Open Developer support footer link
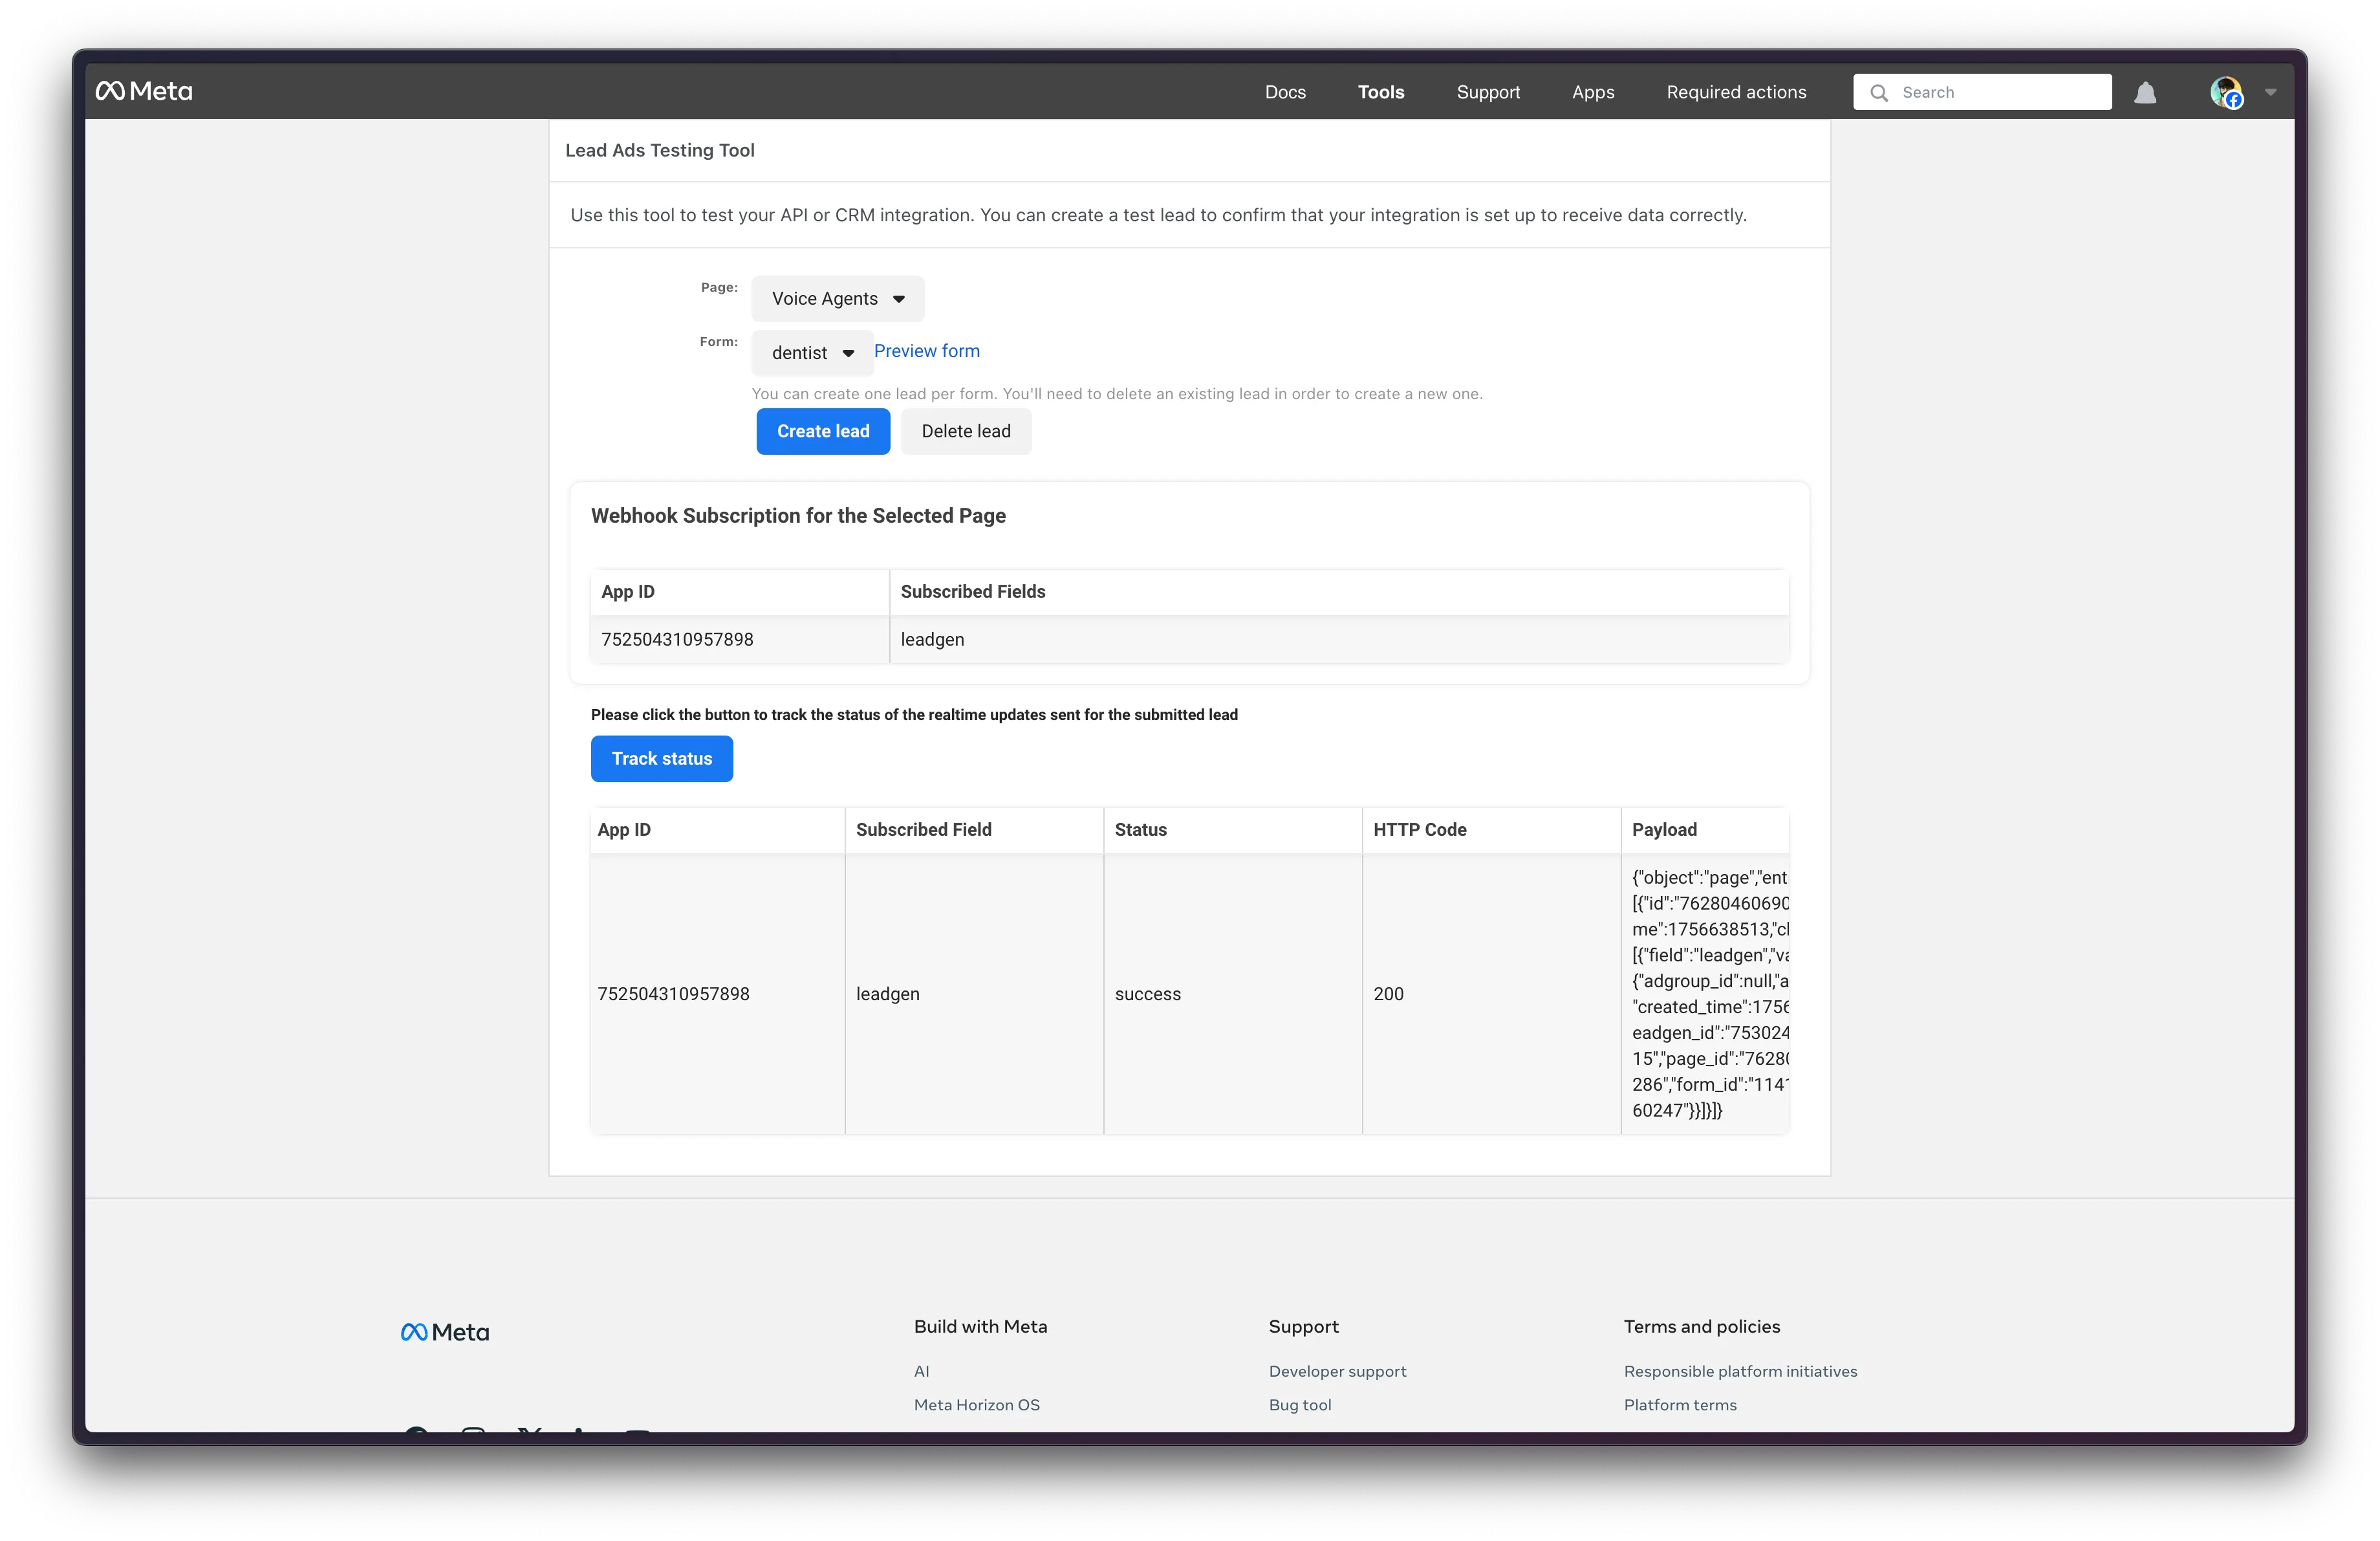 pos(1337,1371)
